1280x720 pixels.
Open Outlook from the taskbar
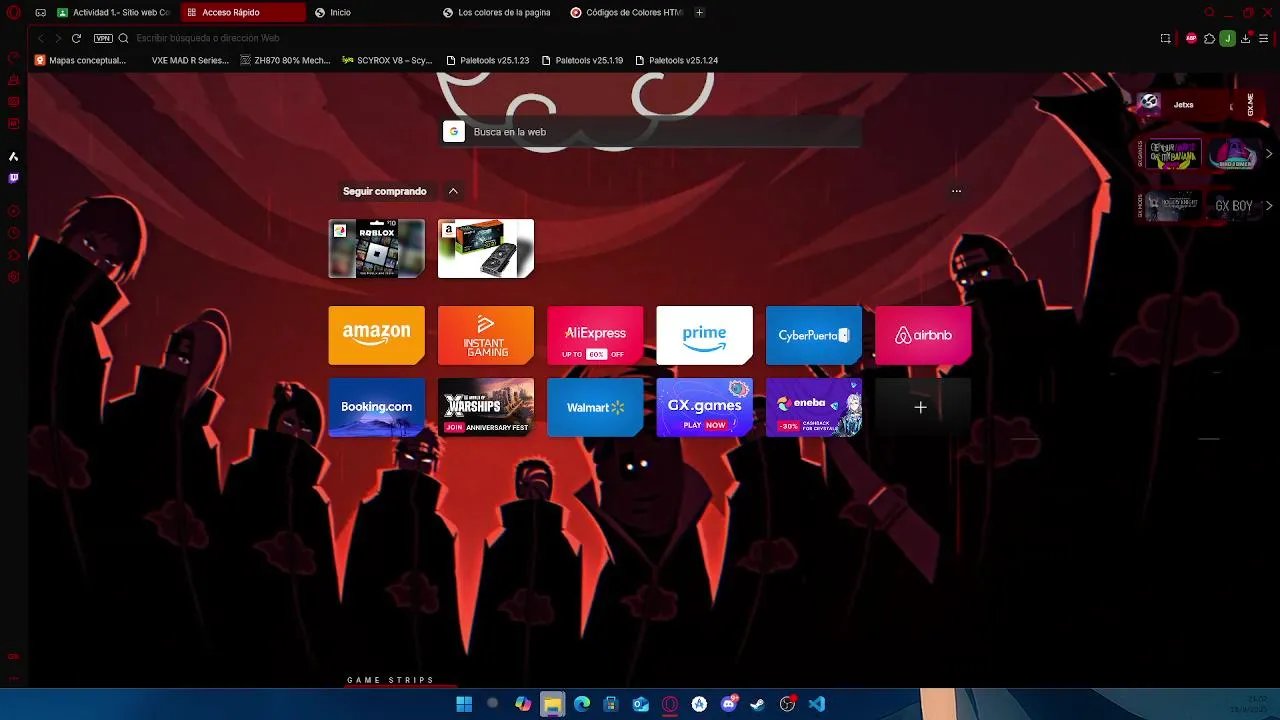coord(641,704)
